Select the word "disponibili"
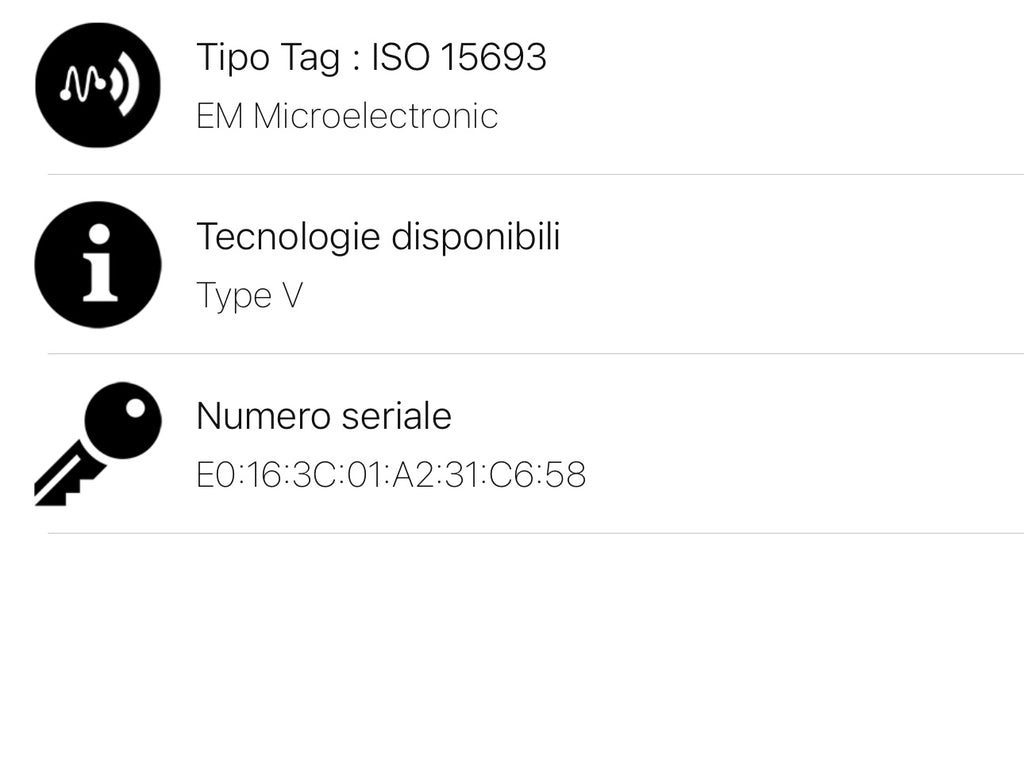This screenshot has width=1024, height=779. (475, 237)
